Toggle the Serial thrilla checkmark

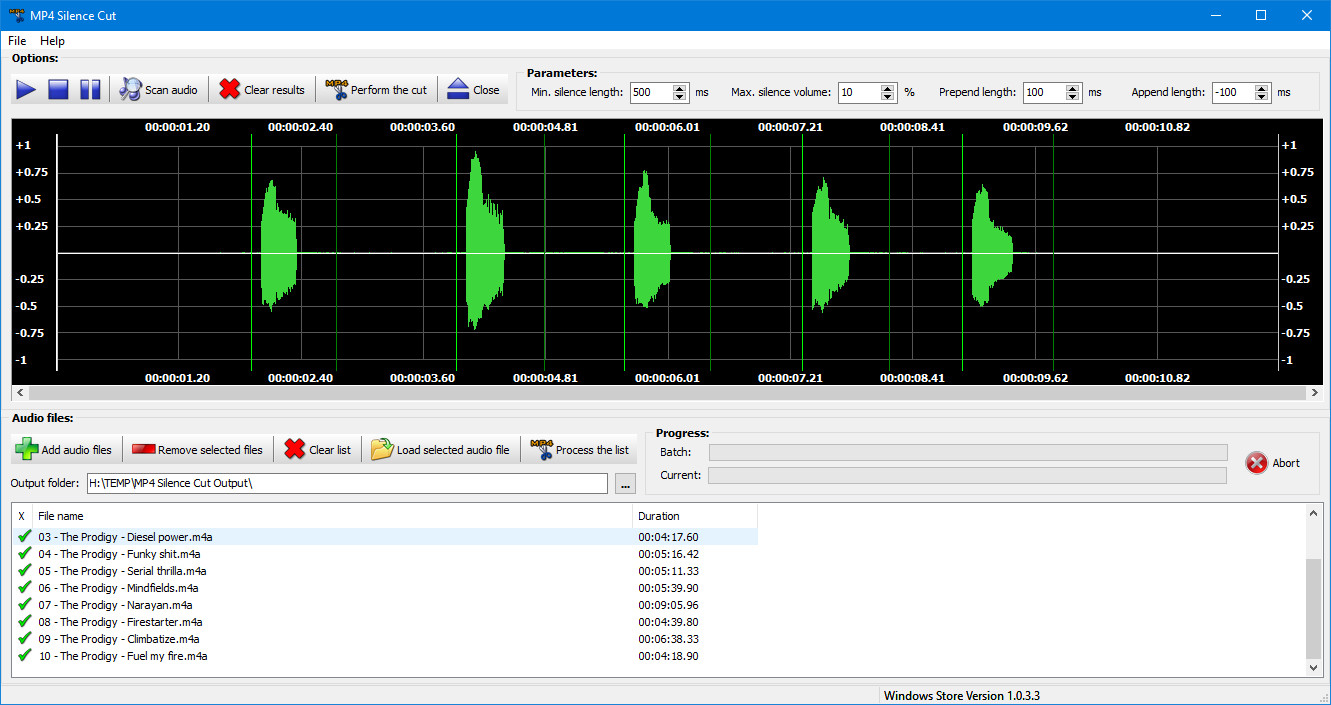tap(24, 571)
